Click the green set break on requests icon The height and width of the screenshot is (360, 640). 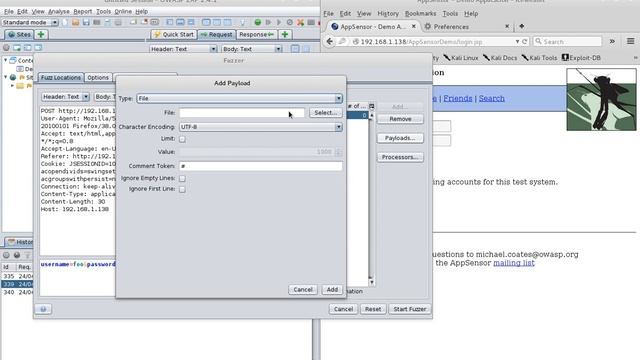coord(258,22)
